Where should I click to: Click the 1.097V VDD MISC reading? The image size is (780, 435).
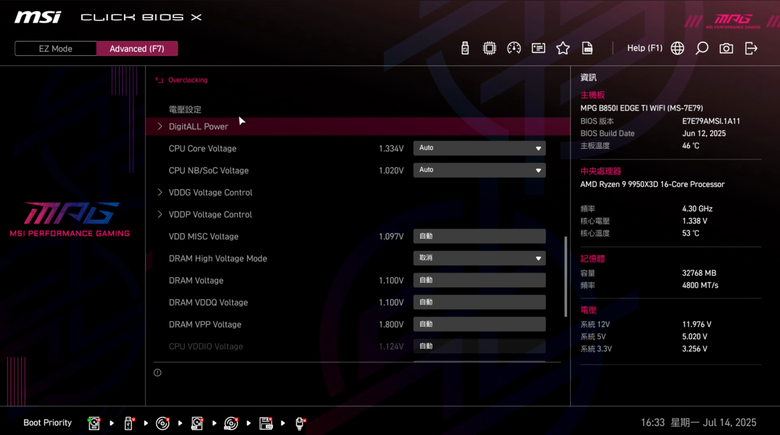click(x=391, y=236)
